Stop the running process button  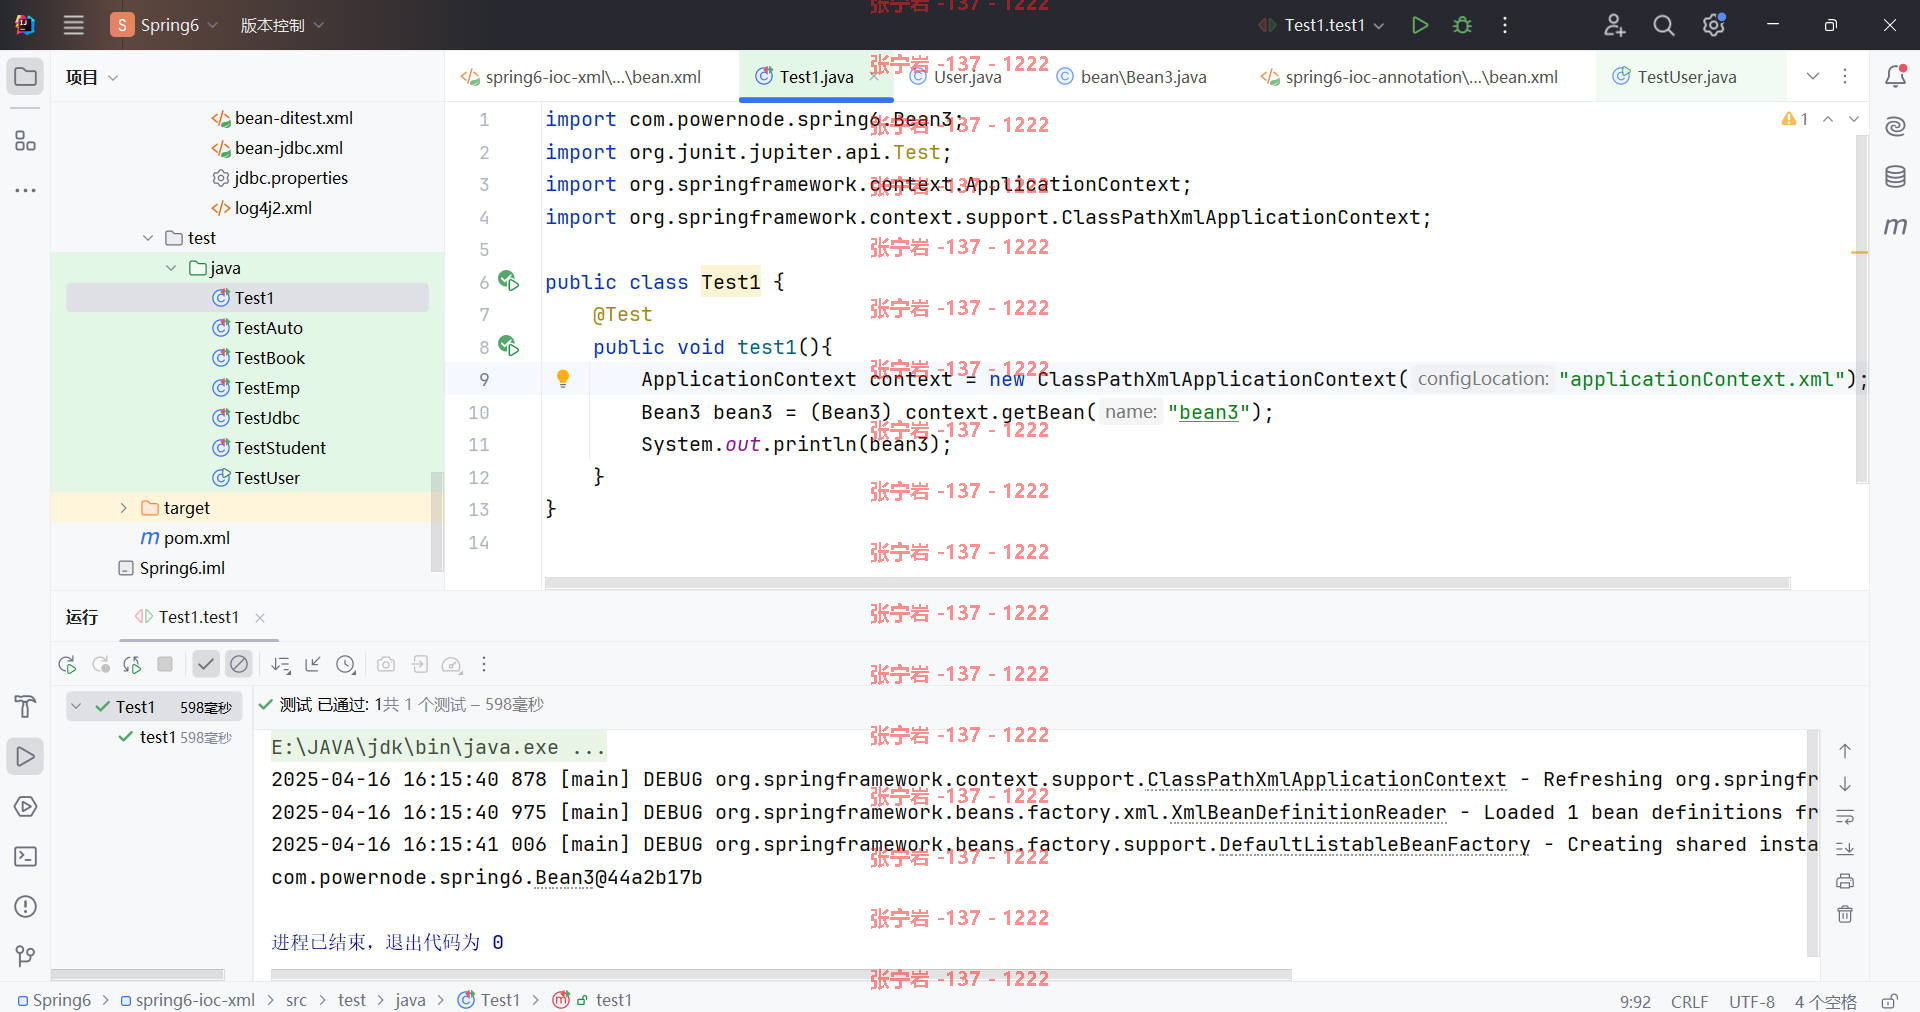pos(165,664)
